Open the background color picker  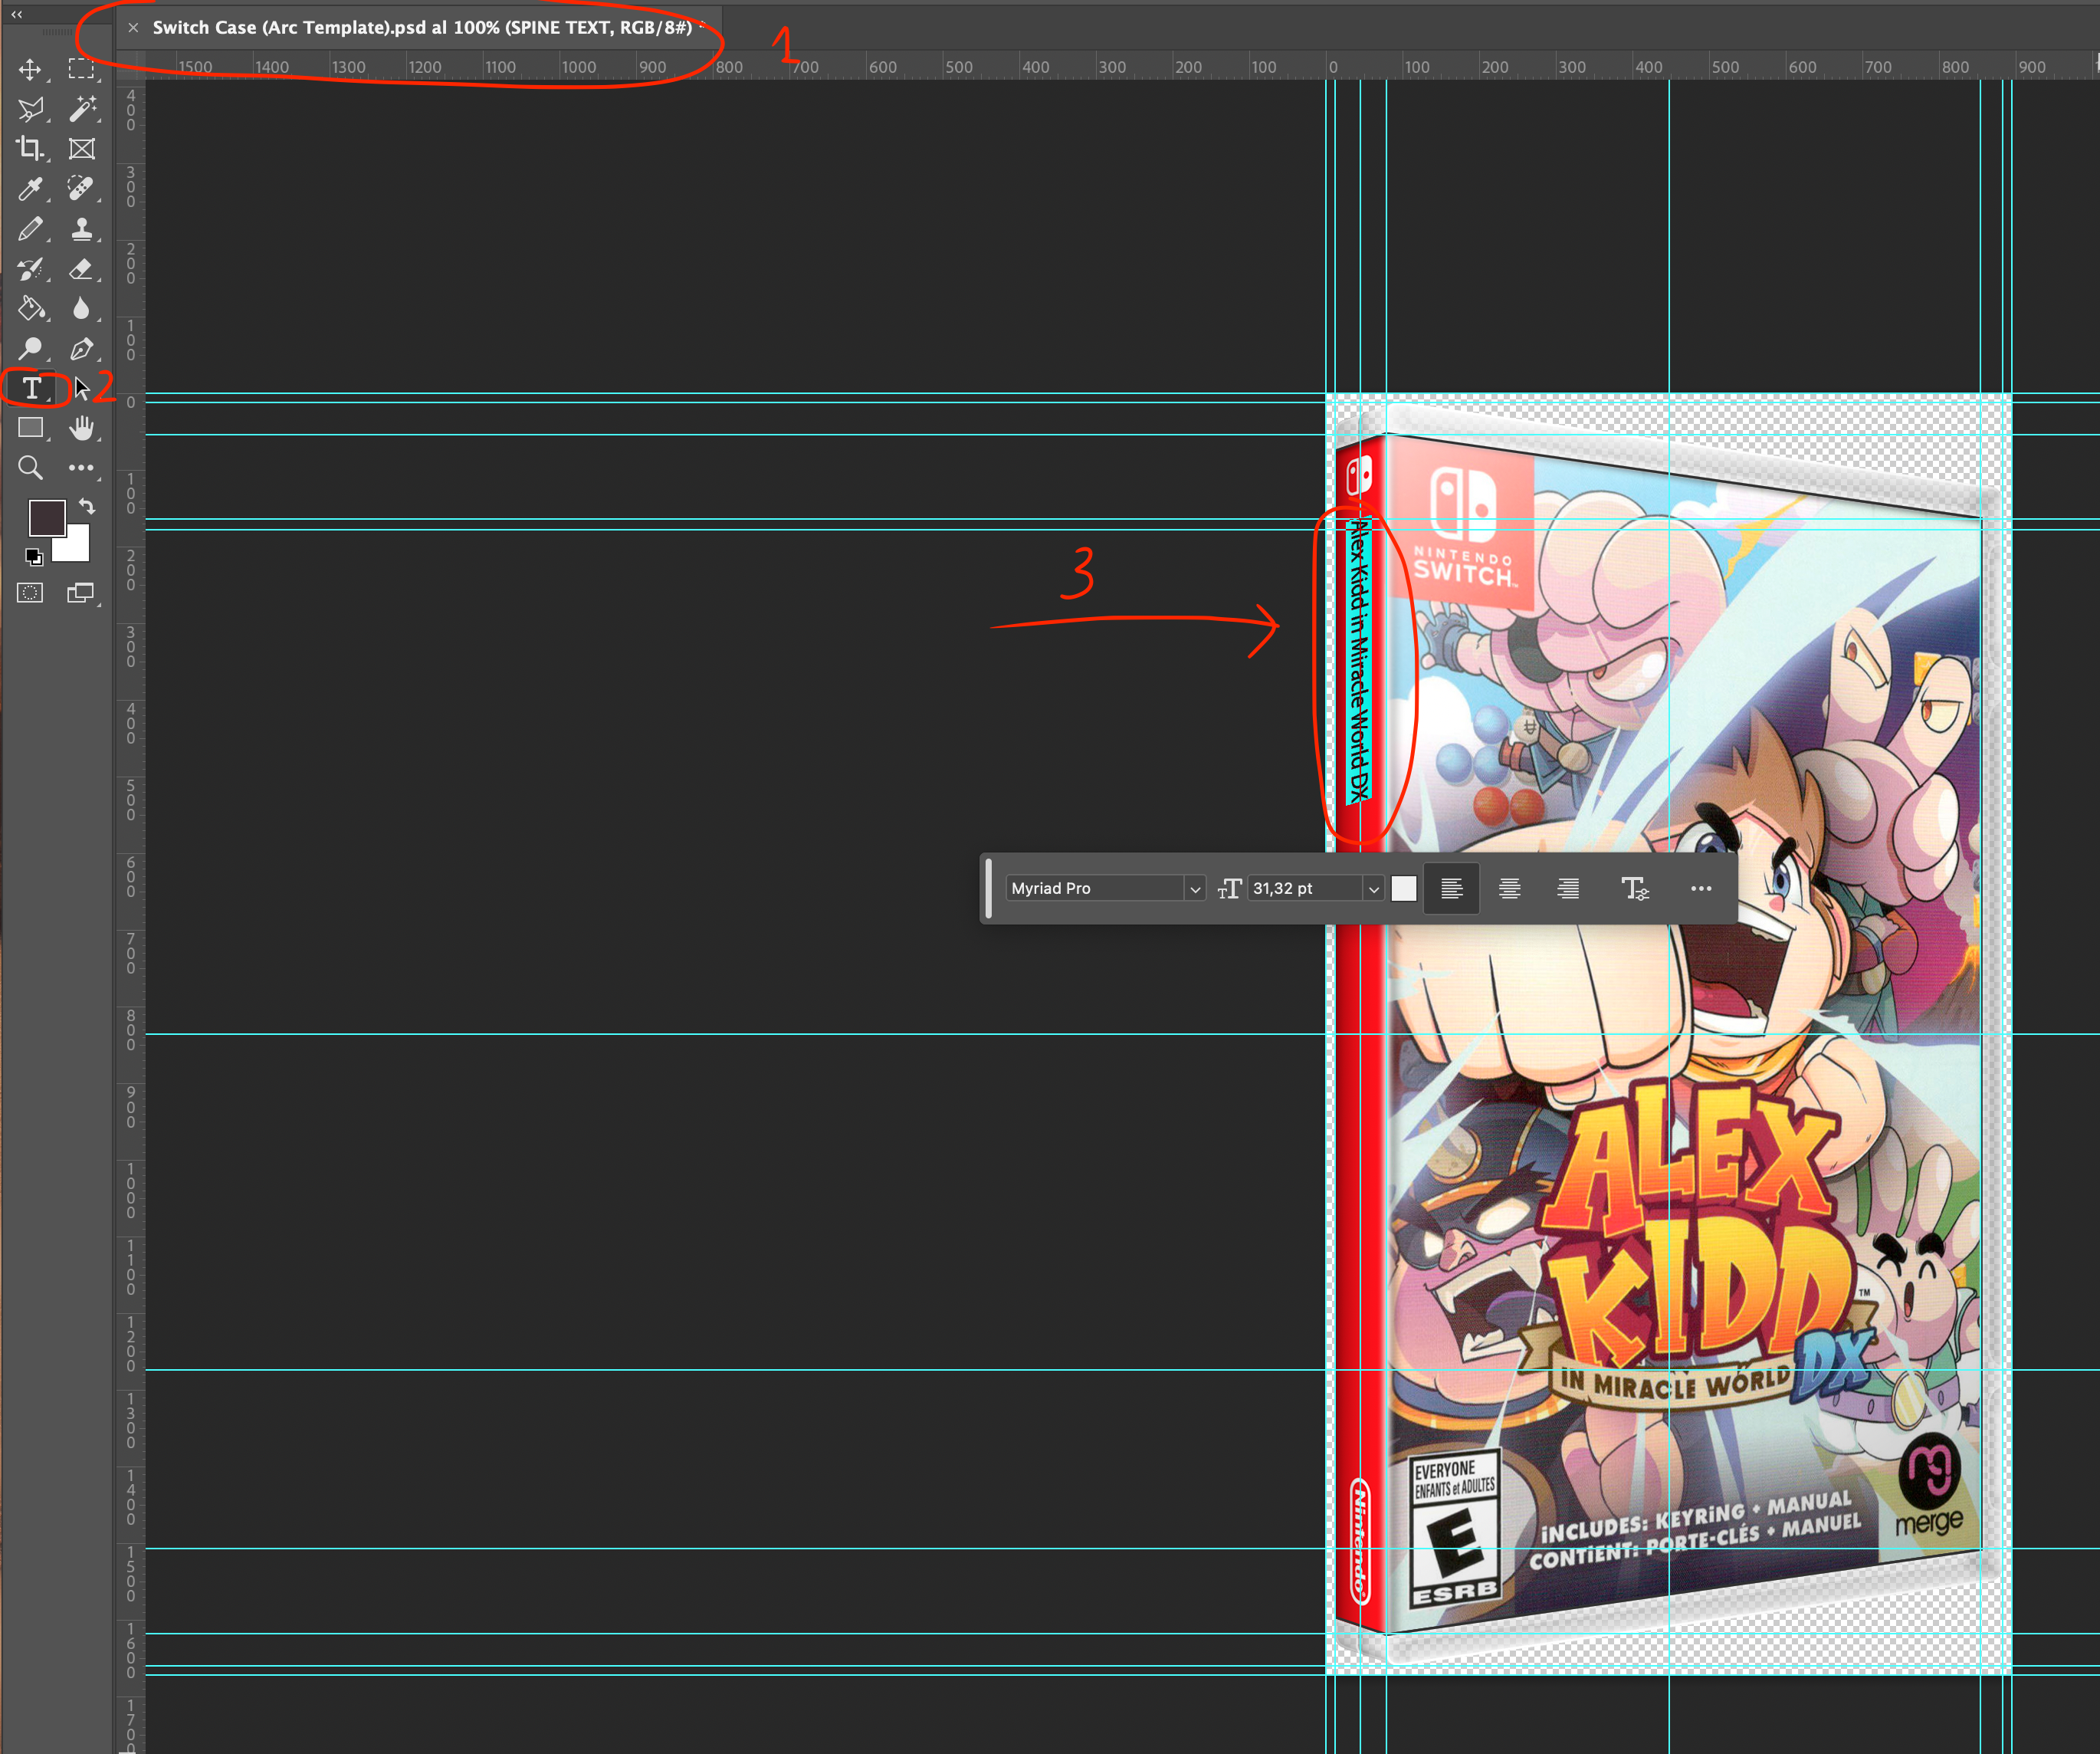tap(76, 548)
